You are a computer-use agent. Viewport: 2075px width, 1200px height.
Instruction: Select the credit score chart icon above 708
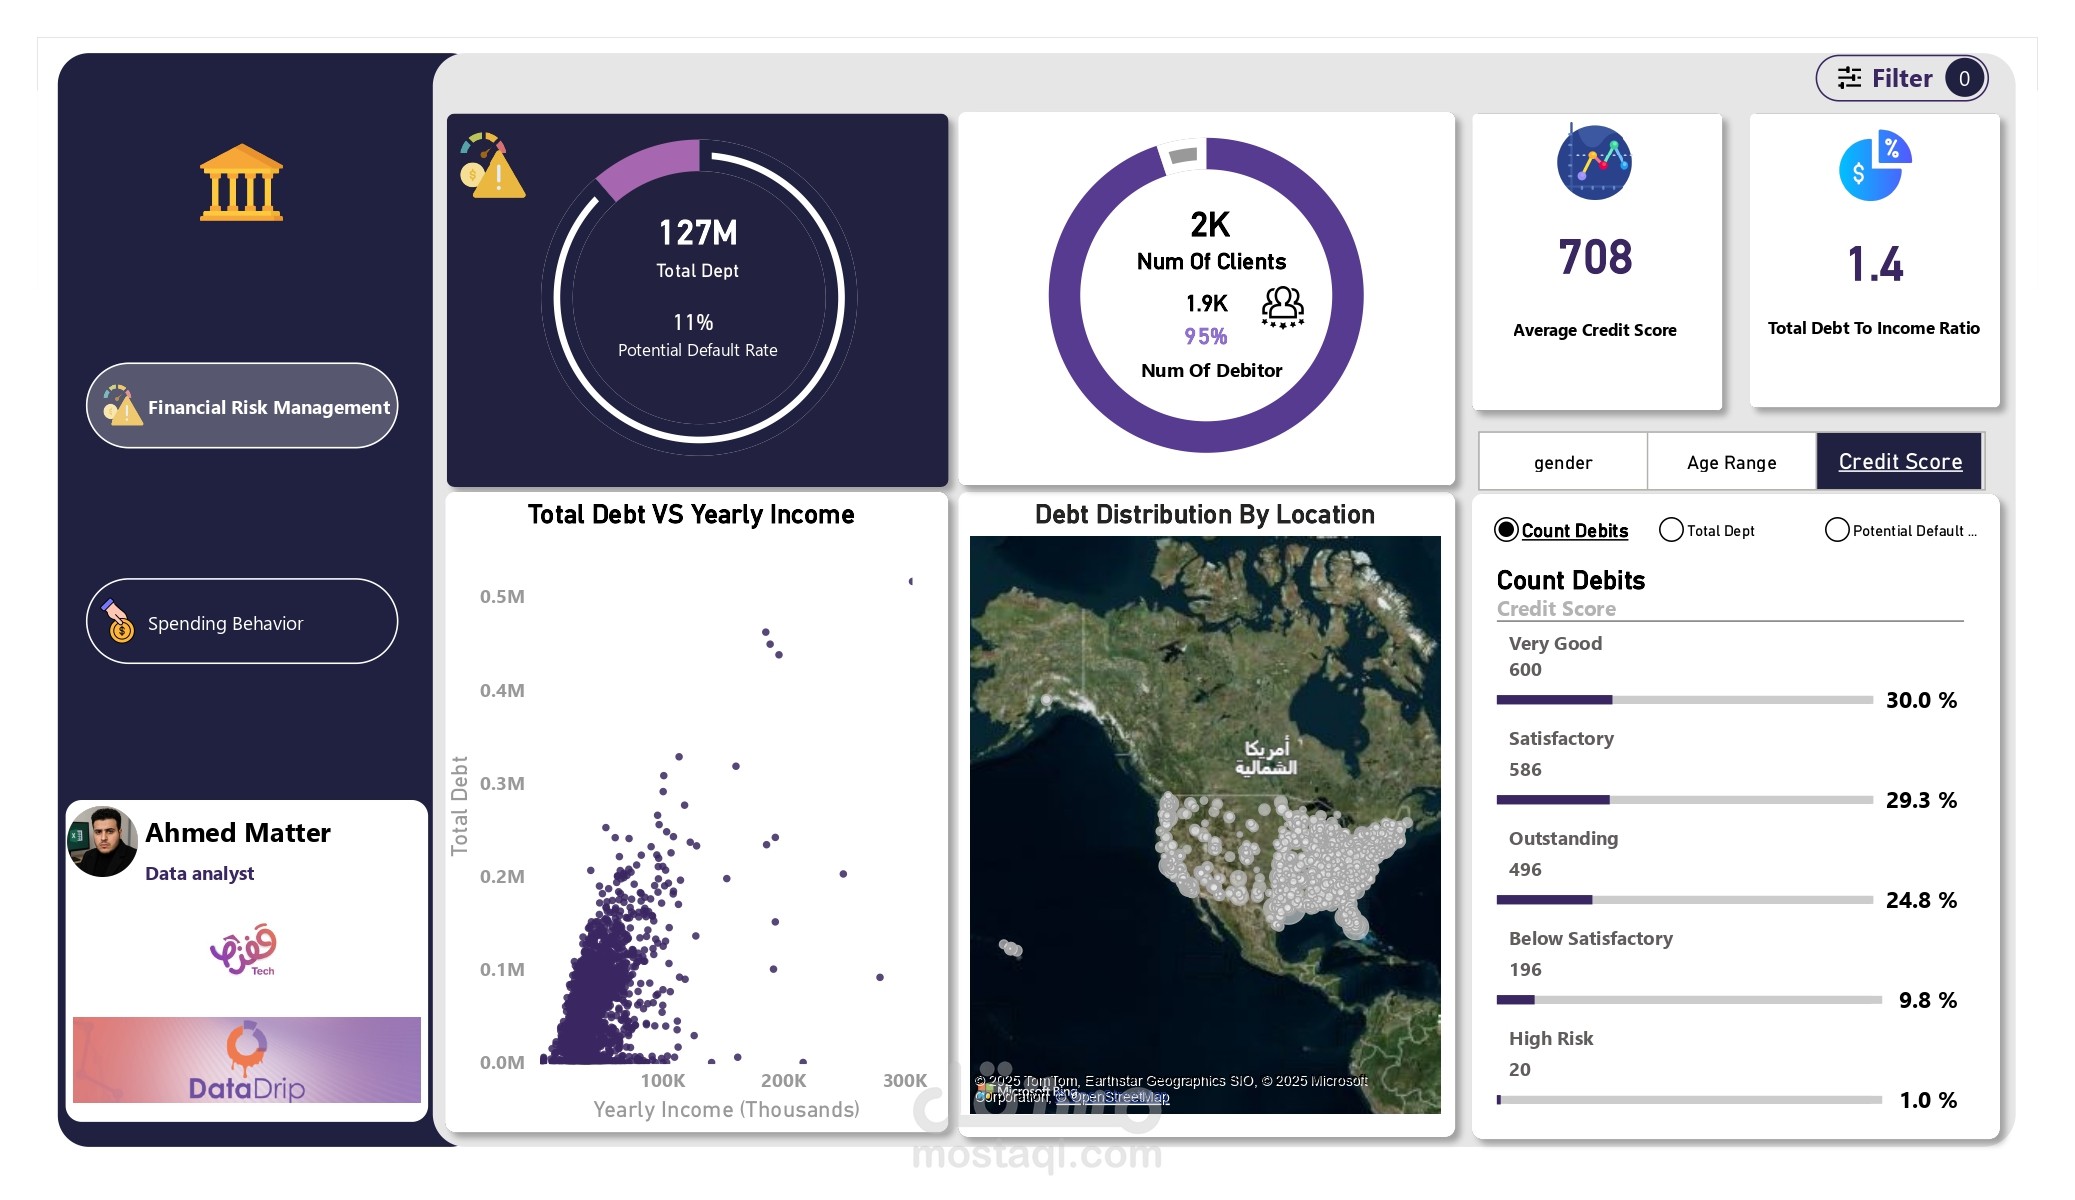[1594, 163]
